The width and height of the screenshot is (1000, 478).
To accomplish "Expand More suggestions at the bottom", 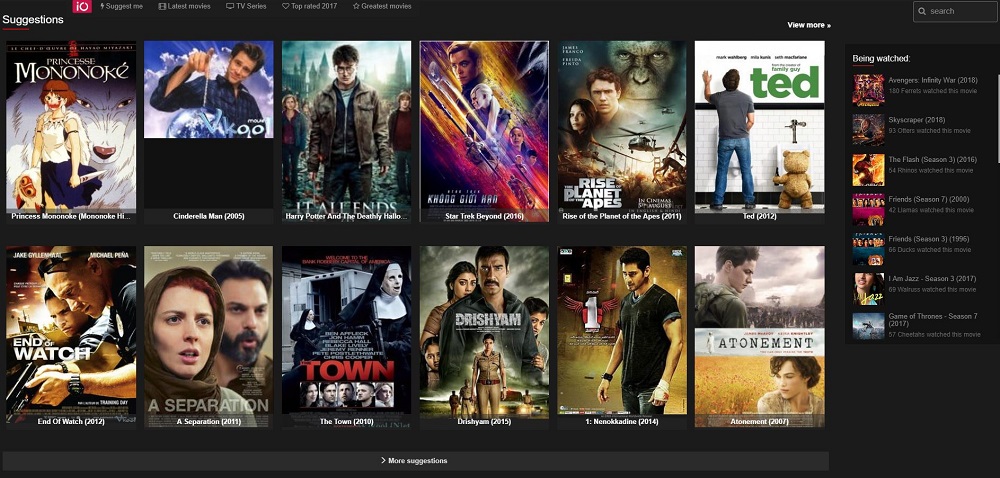I will pos(415,461).
